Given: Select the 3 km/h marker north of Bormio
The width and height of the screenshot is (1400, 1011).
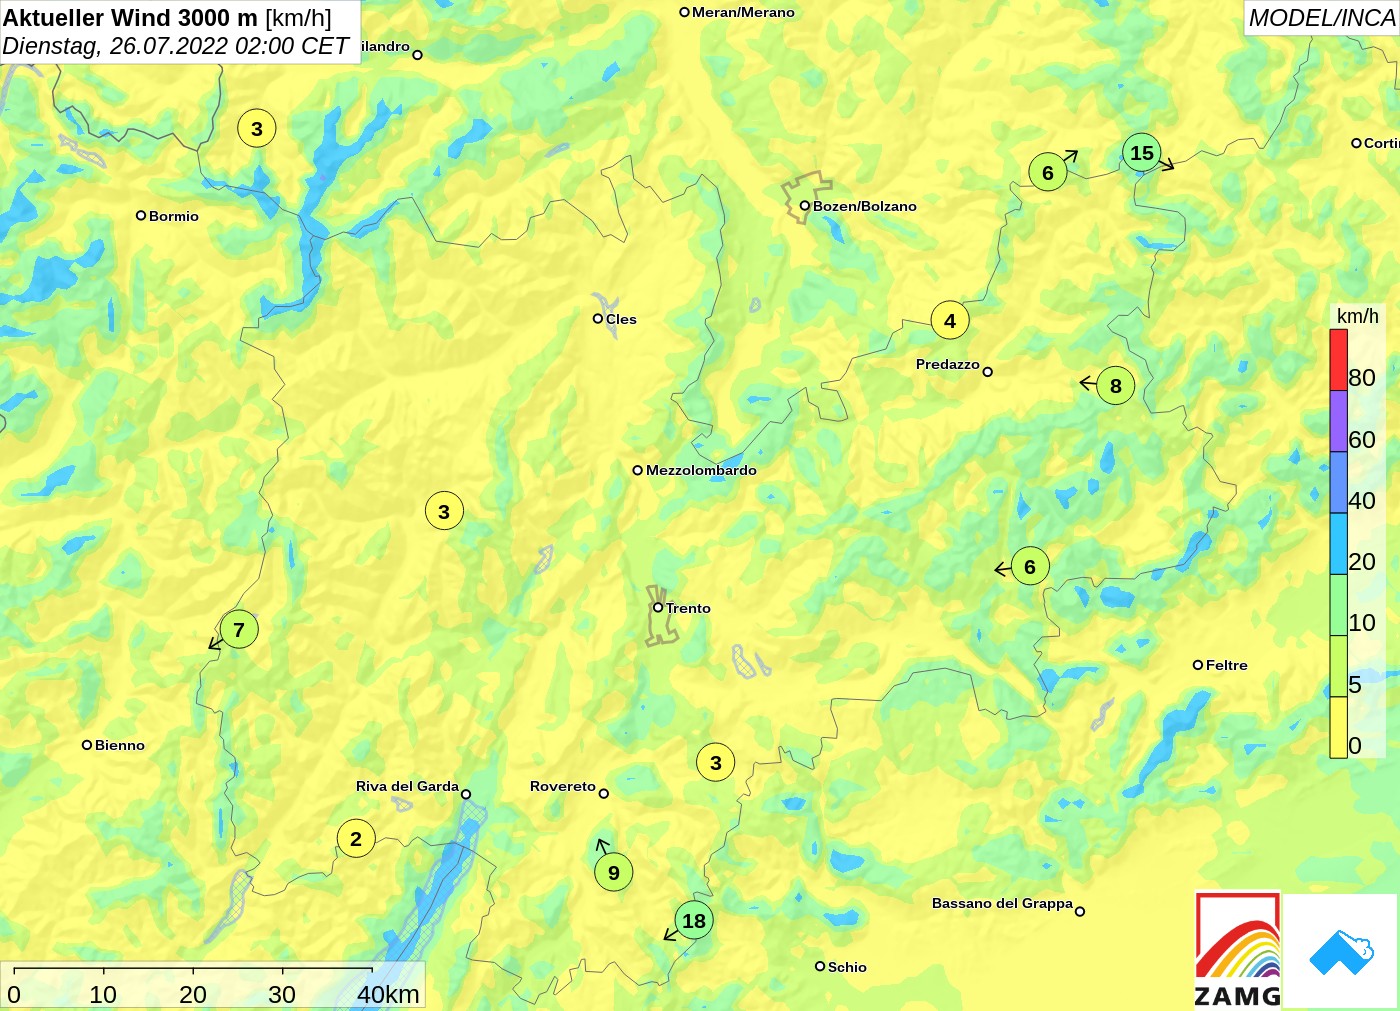Looking at the screenshot, I should click(x=257, y=129).
